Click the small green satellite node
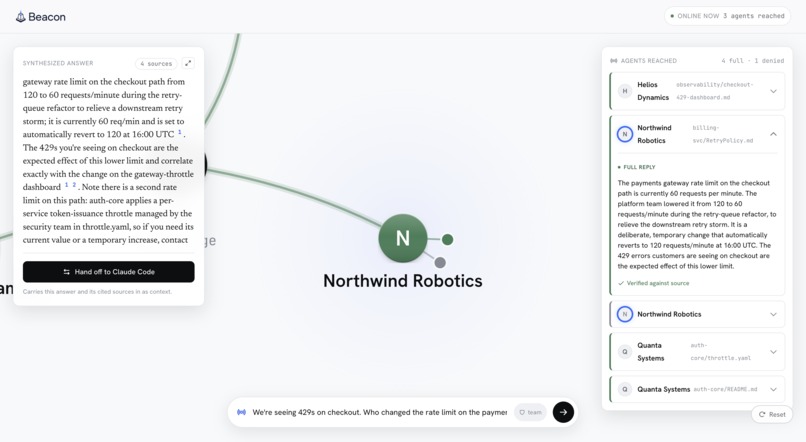806x442 pixels. [x=448, y=240]
